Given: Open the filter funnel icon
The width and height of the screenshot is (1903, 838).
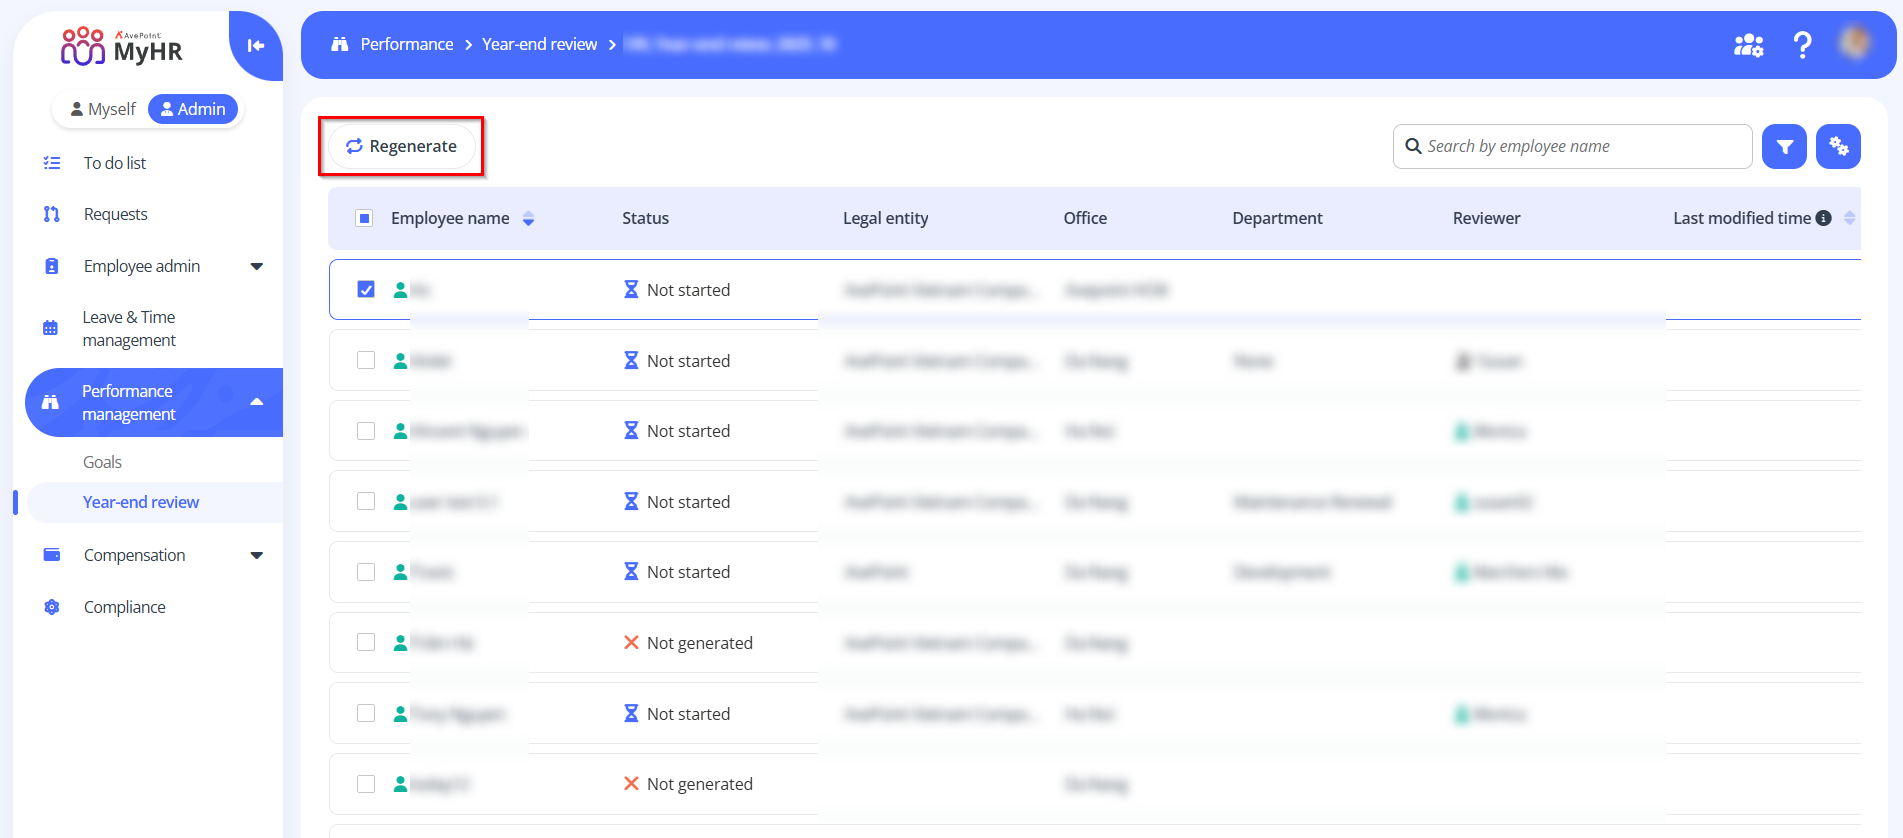Looking at the screenshot, I should point(1784,147).
